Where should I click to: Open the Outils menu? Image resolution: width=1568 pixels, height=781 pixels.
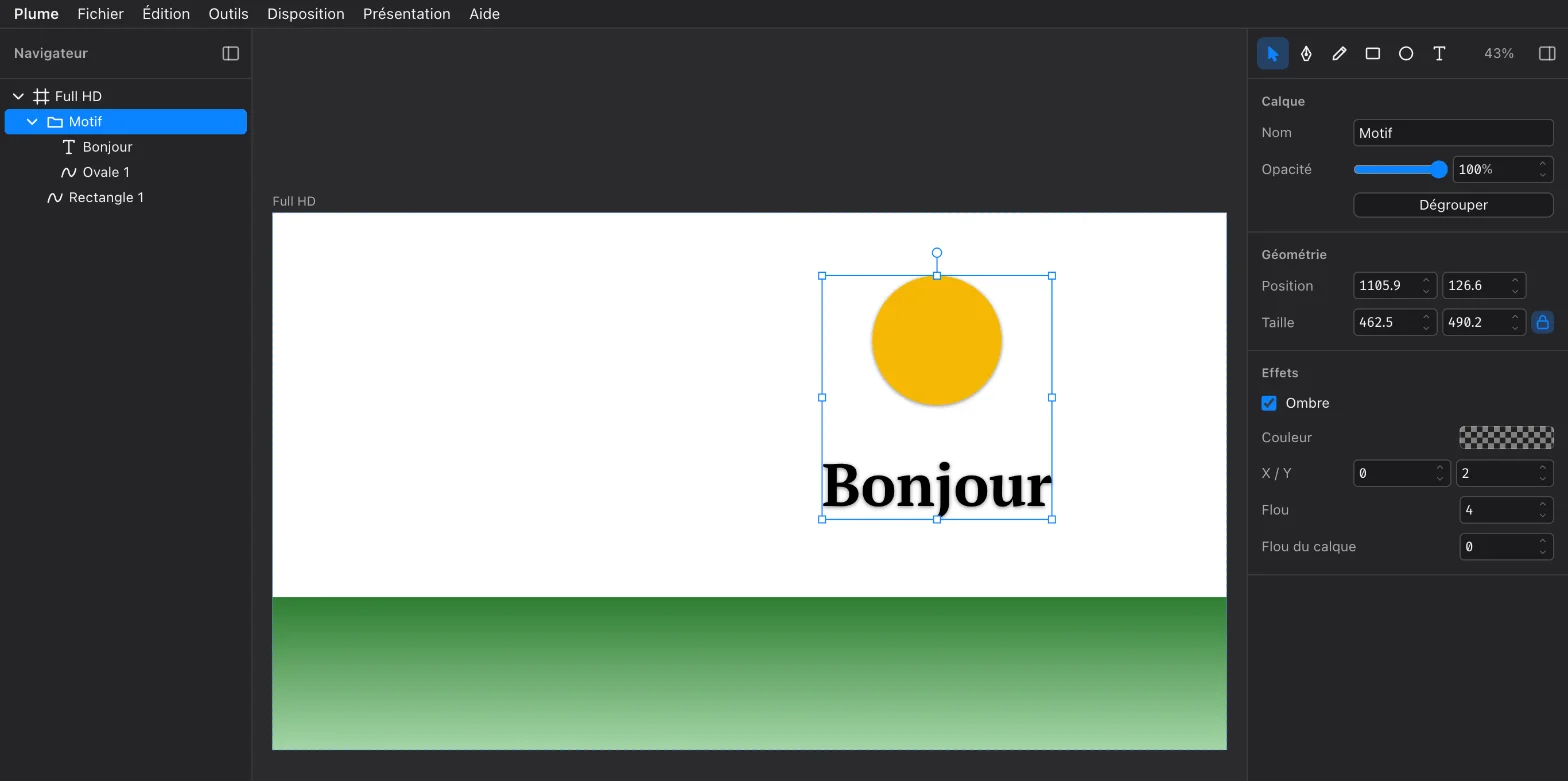pyautogui.click(x=229, y=14)
